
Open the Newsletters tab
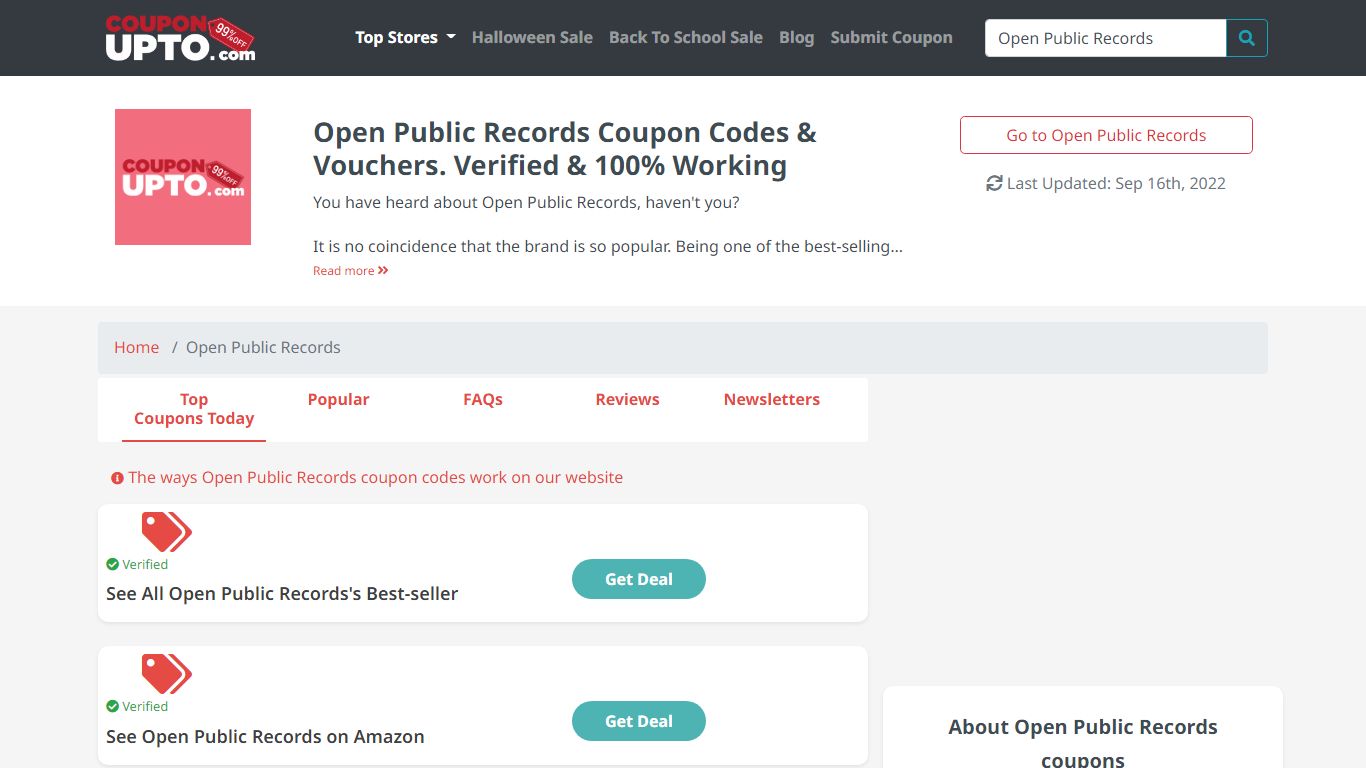click(x=772, y=399)
